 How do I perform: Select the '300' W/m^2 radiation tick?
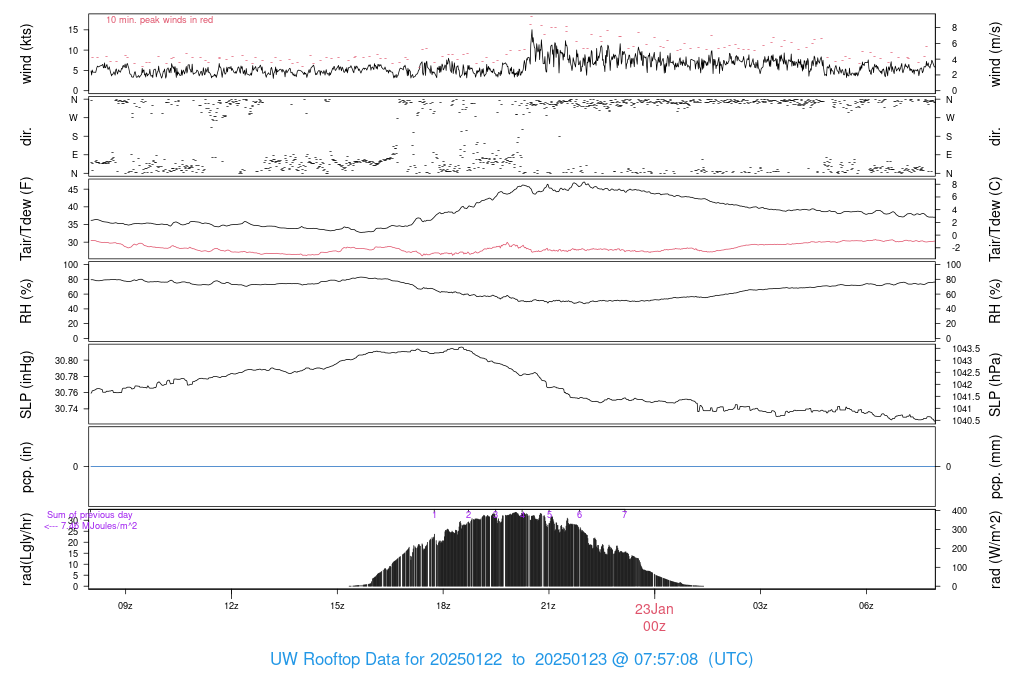tap(959, 530)
